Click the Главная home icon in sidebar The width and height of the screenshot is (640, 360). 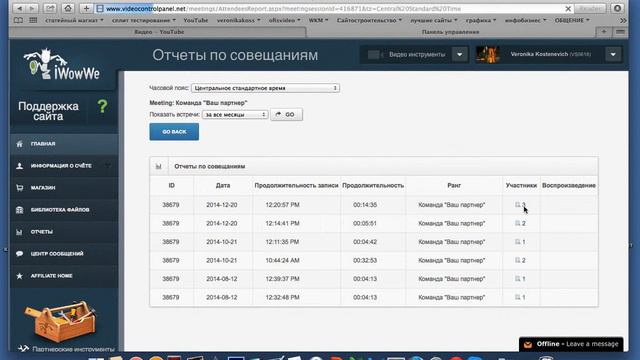(19, 144)
